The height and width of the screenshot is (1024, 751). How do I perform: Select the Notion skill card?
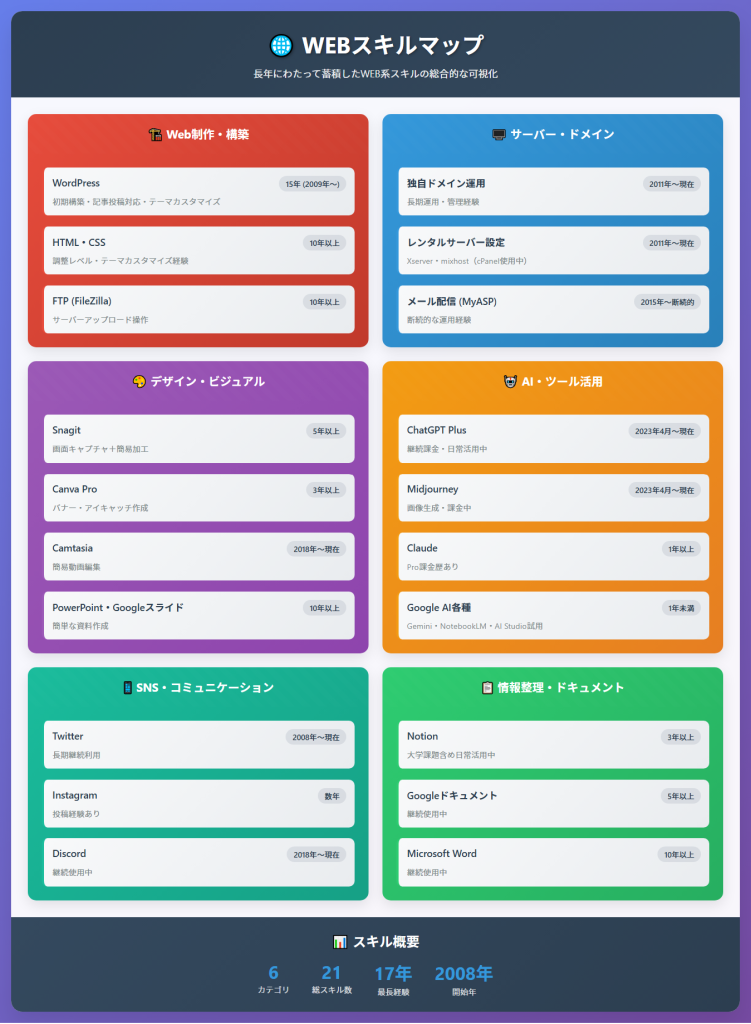pyautogui.click(x=553, y=745)
